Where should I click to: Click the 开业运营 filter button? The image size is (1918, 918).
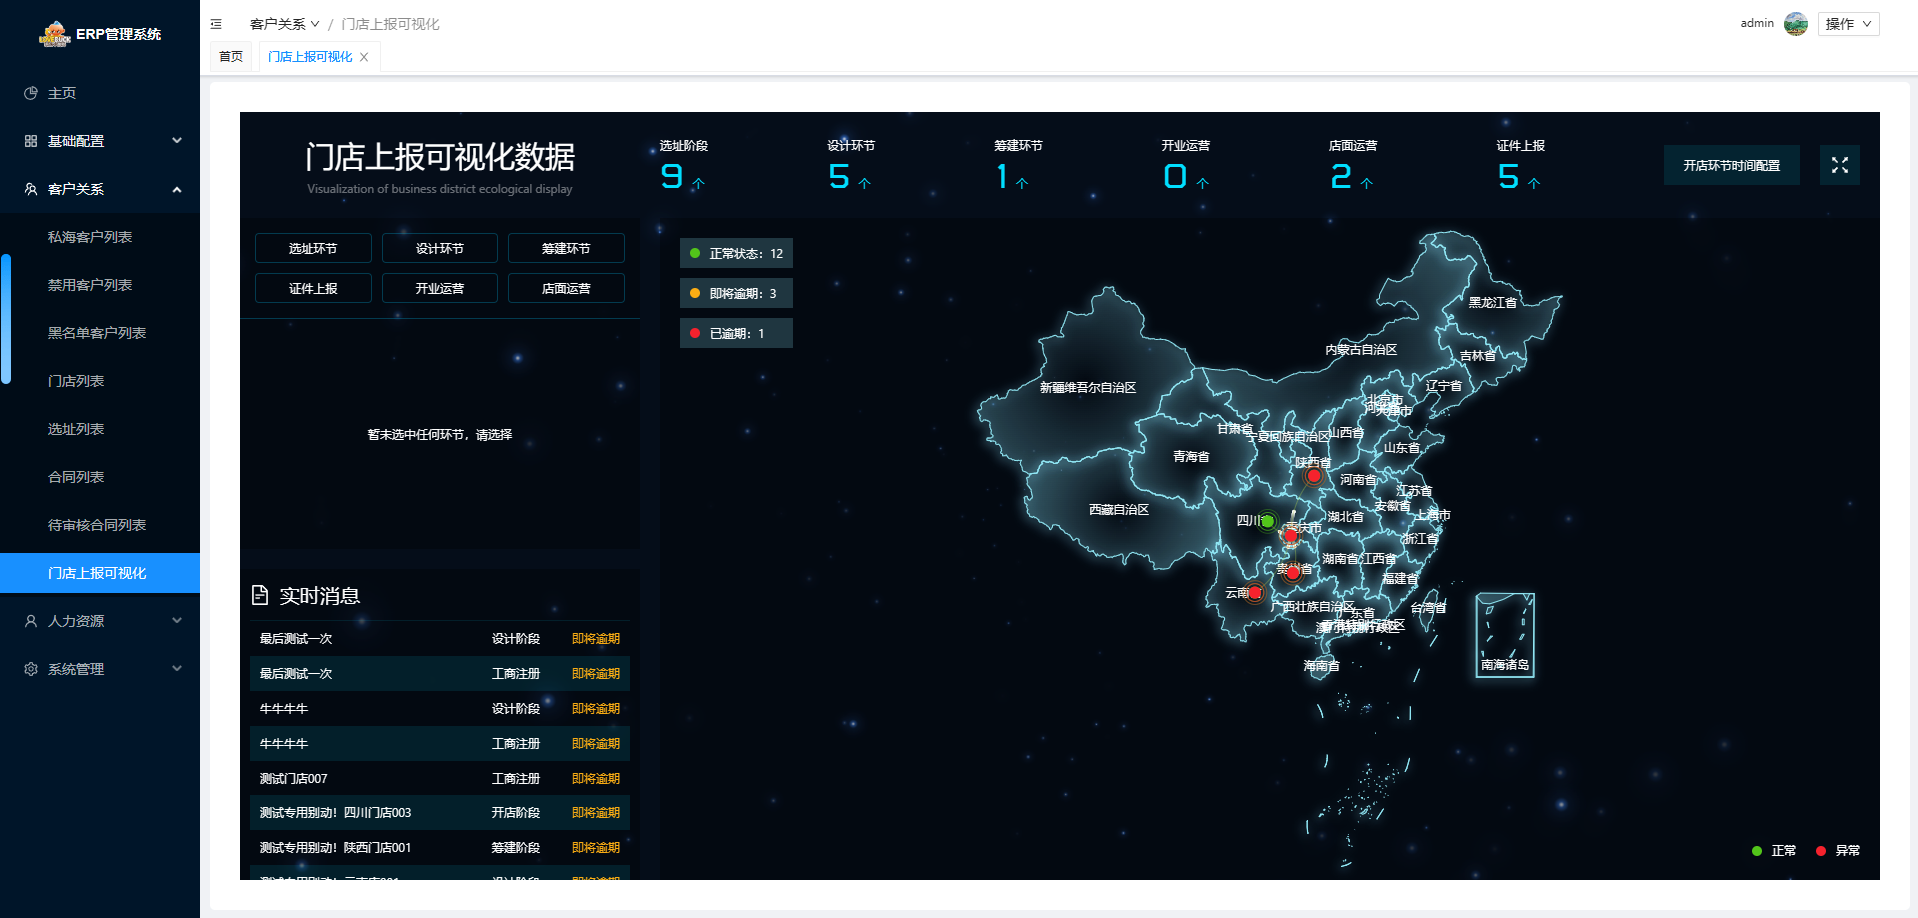coord(440,288)
